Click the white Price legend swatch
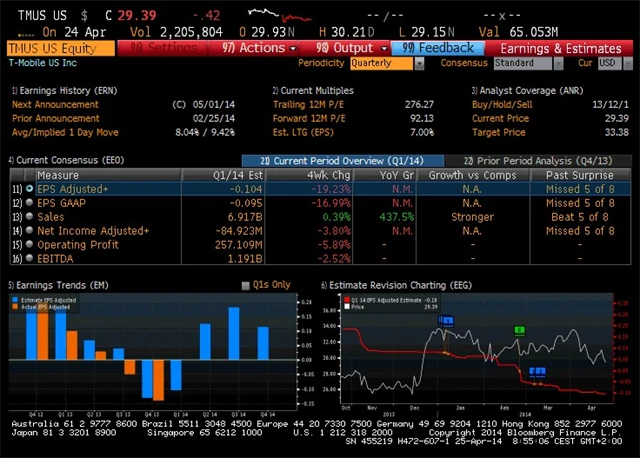This screenshot has width=640, height=458. (347, 307)
